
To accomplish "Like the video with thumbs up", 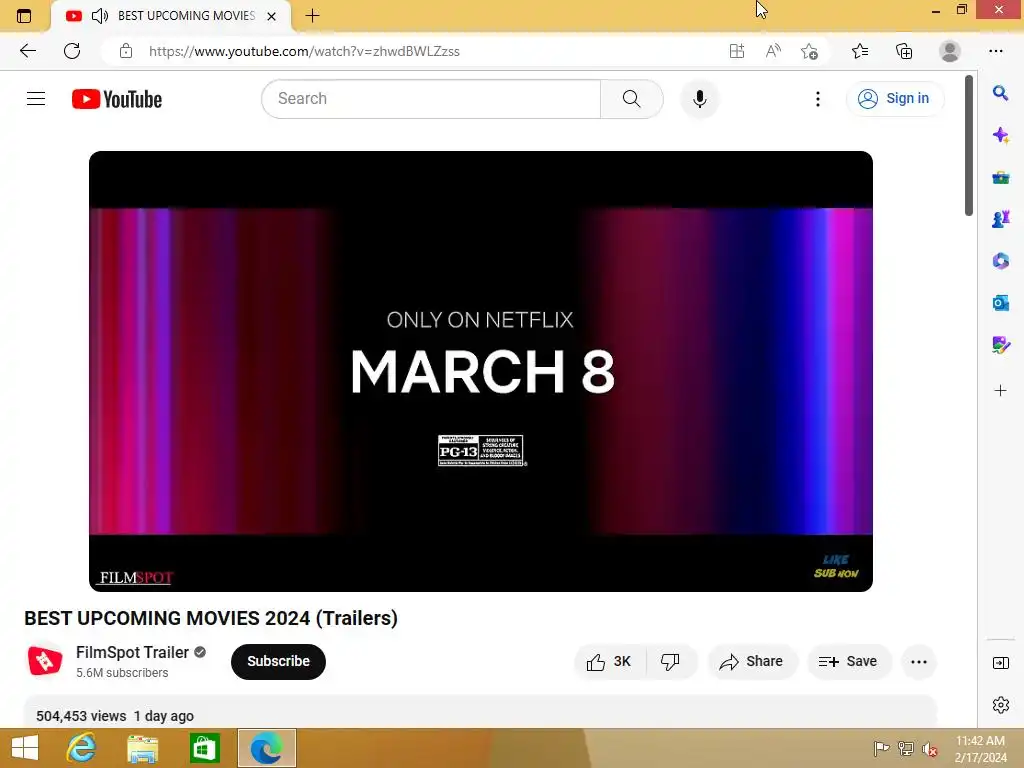I will tap(609, 662).
